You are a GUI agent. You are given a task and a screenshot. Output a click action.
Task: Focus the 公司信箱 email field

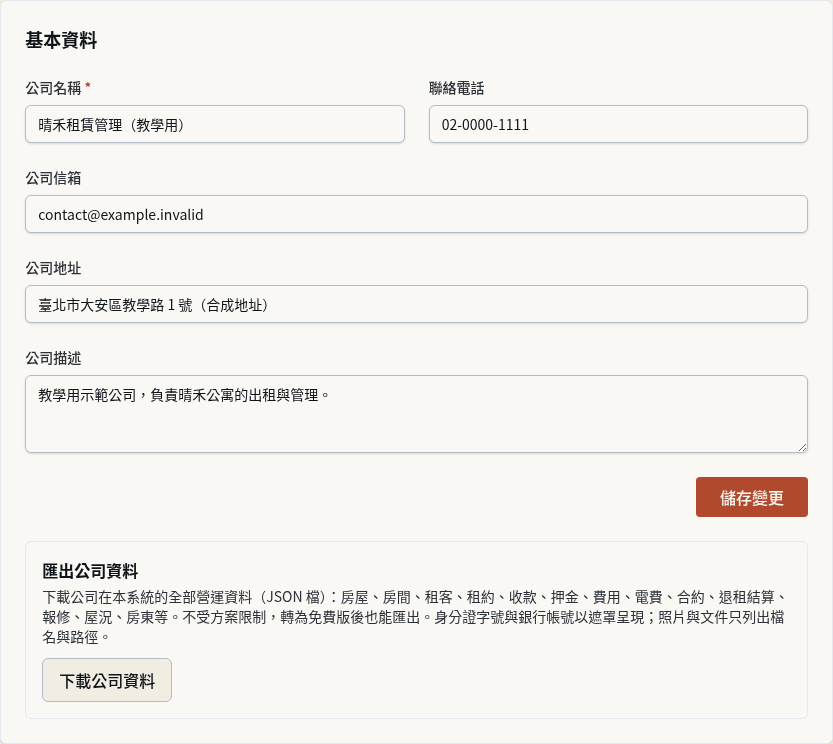pos(416,214)
